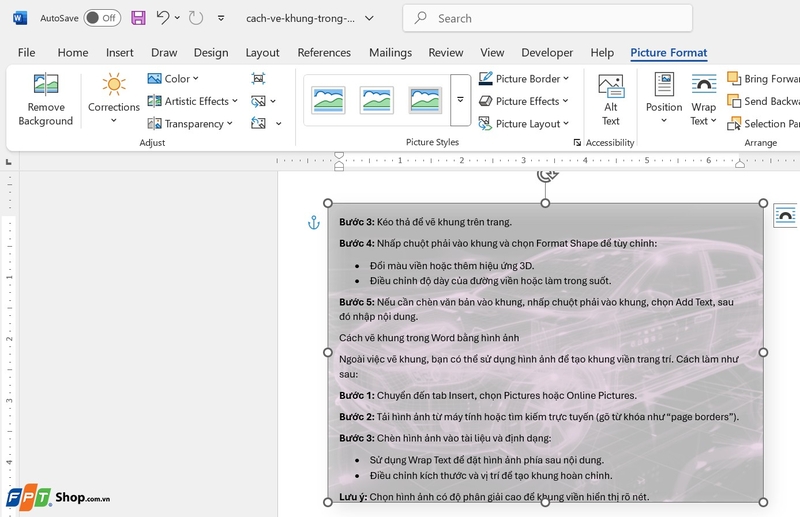Expand the Picture Styles gallery
The width and height of the screenshot is (800, 517).
coord(460,100)
